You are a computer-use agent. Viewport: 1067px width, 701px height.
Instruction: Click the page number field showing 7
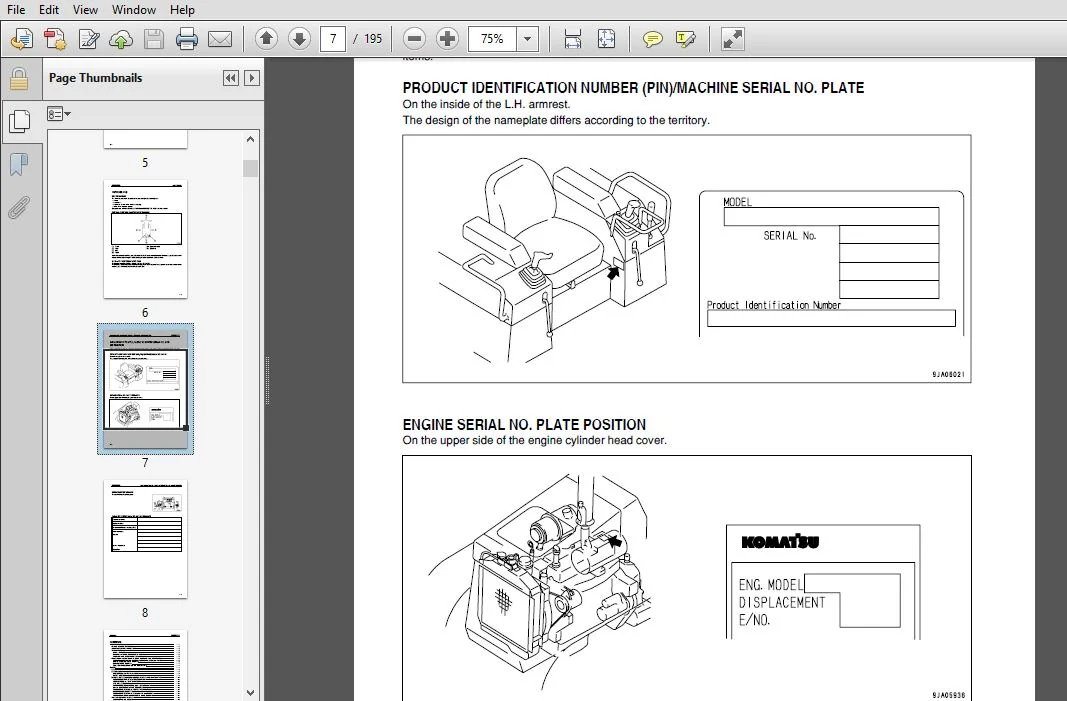333,39
